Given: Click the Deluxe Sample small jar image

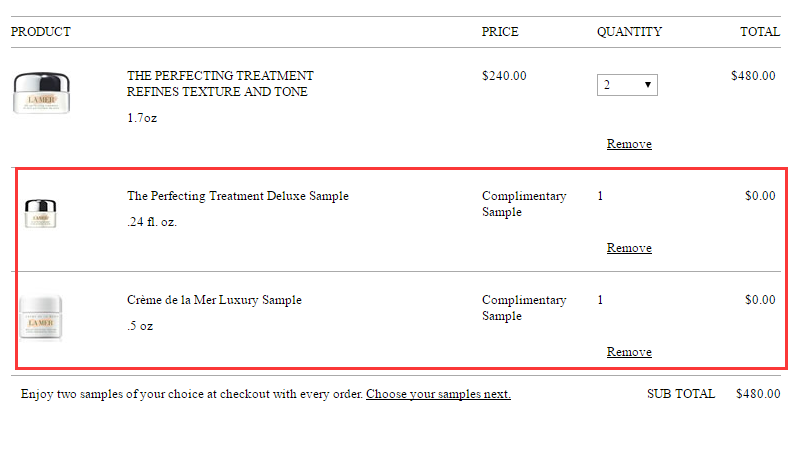Looking at the screenshot, I should (41, 213).
